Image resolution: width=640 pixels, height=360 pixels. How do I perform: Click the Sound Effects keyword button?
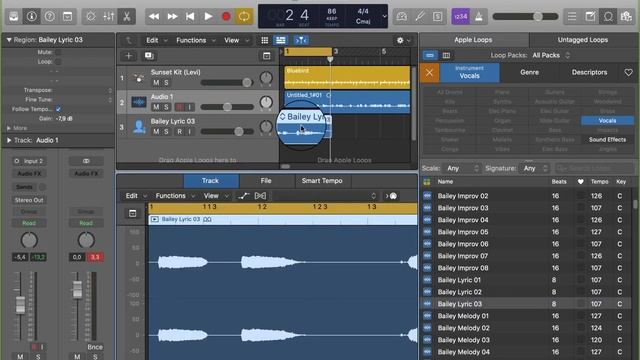[607, 140]
